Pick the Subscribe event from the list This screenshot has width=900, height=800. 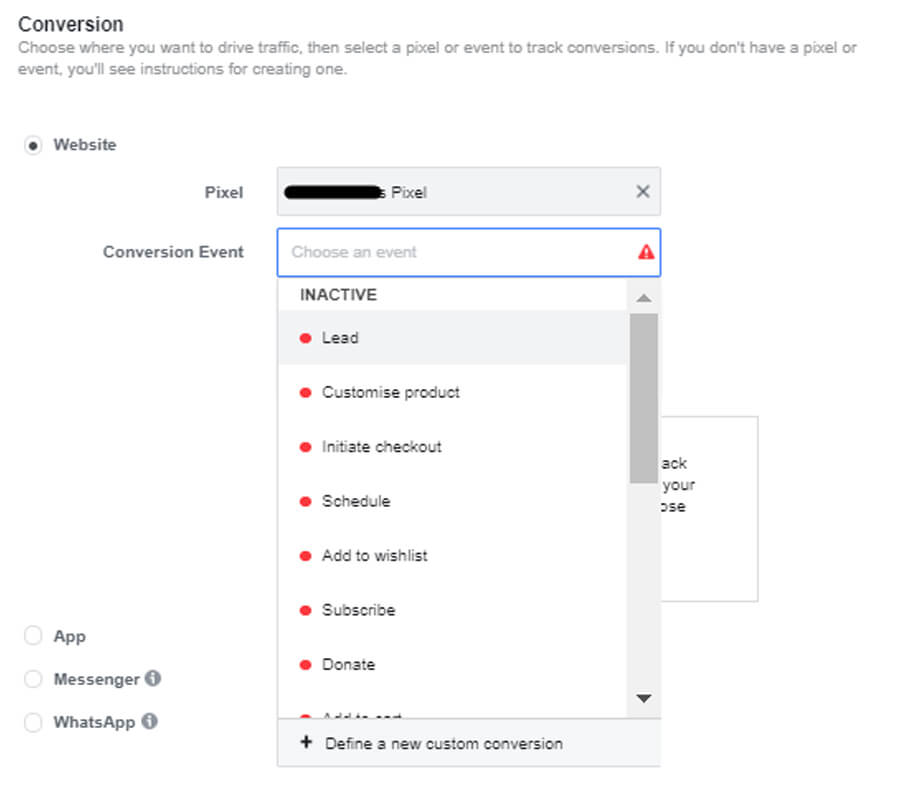click(358, 610)
